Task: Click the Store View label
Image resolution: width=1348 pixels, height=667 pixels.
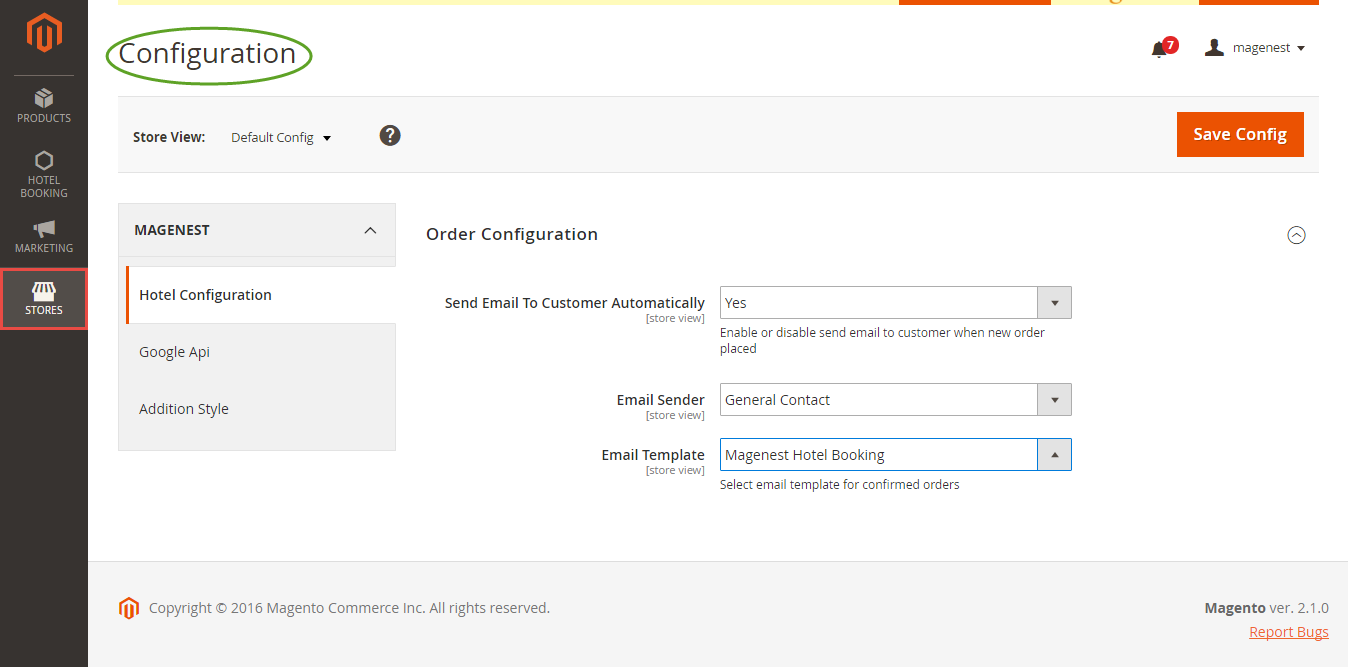Action: click(x=169, y=137)
